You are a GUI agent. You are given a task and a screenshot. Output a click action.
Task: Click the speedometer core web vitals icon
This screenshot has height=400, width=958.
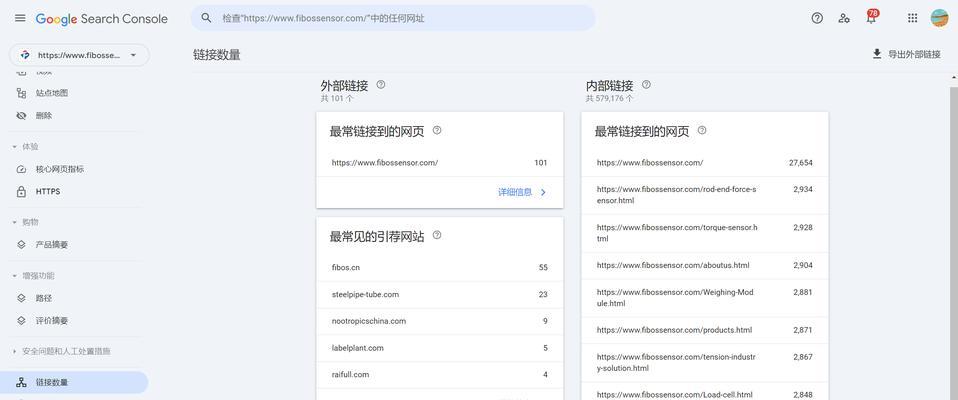[21, 169]
